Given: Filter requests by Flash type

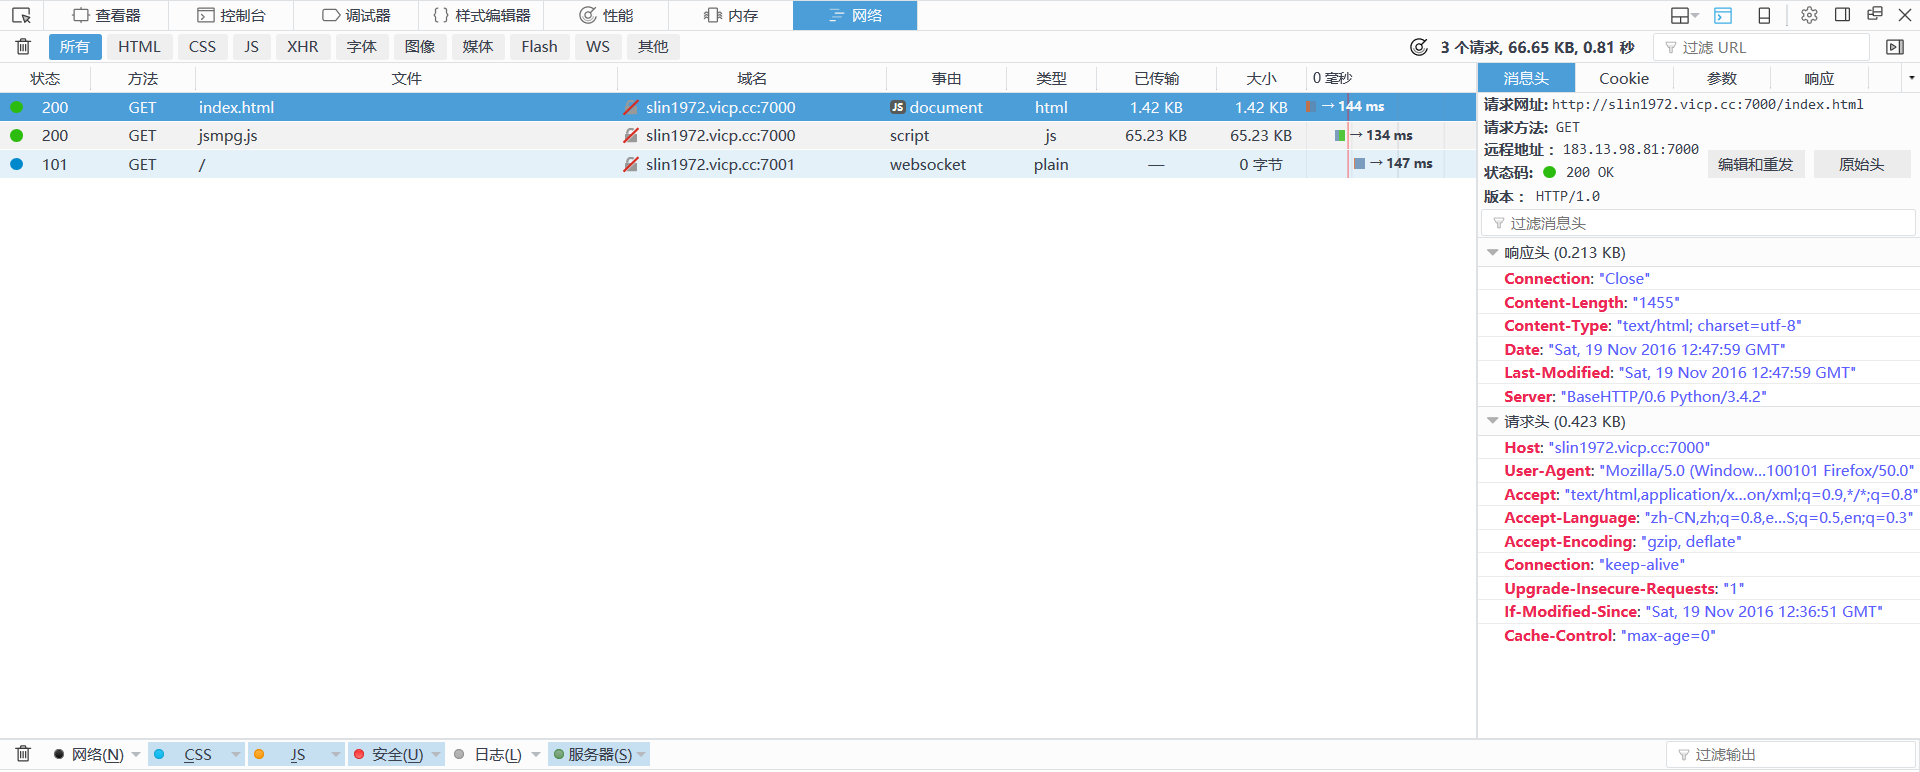Looking at the screenshot, I should (x=539, y=47).
